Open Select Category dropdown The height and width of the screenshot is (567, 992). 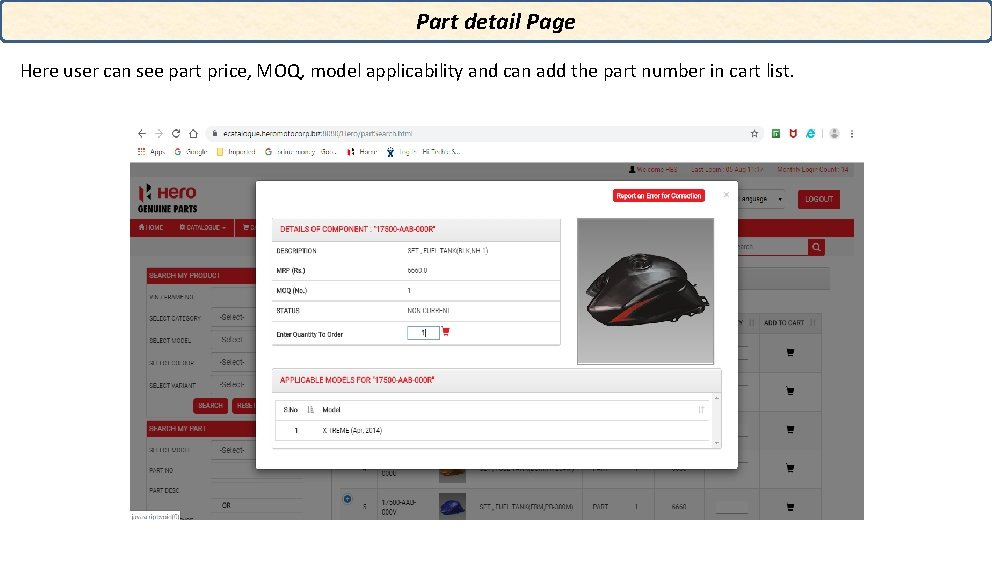pos(233,317)
